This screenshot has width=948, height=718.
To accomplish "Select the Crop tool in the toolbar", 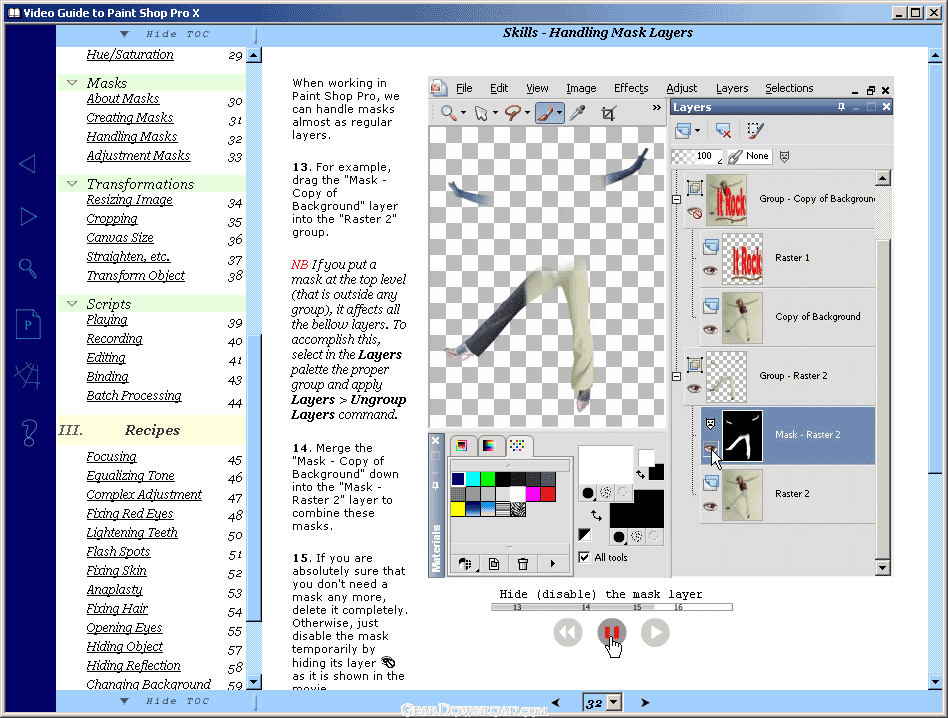I will click(608, 113).
